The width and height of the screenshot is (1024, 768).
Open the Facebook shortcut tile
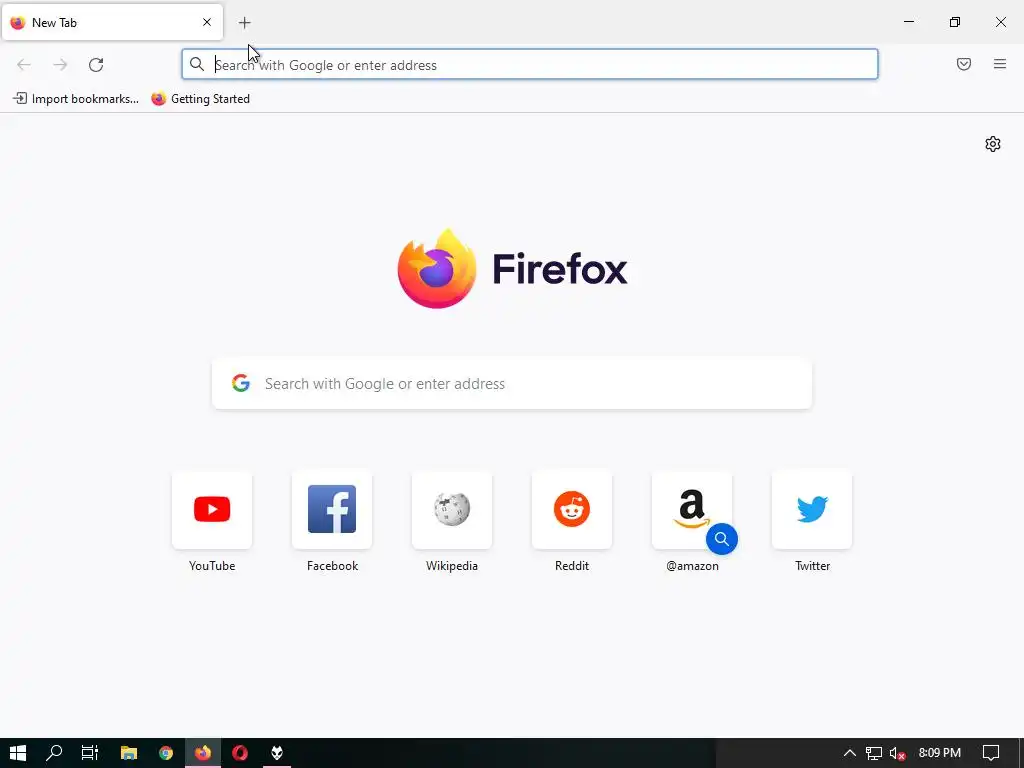tap(332, 522)
